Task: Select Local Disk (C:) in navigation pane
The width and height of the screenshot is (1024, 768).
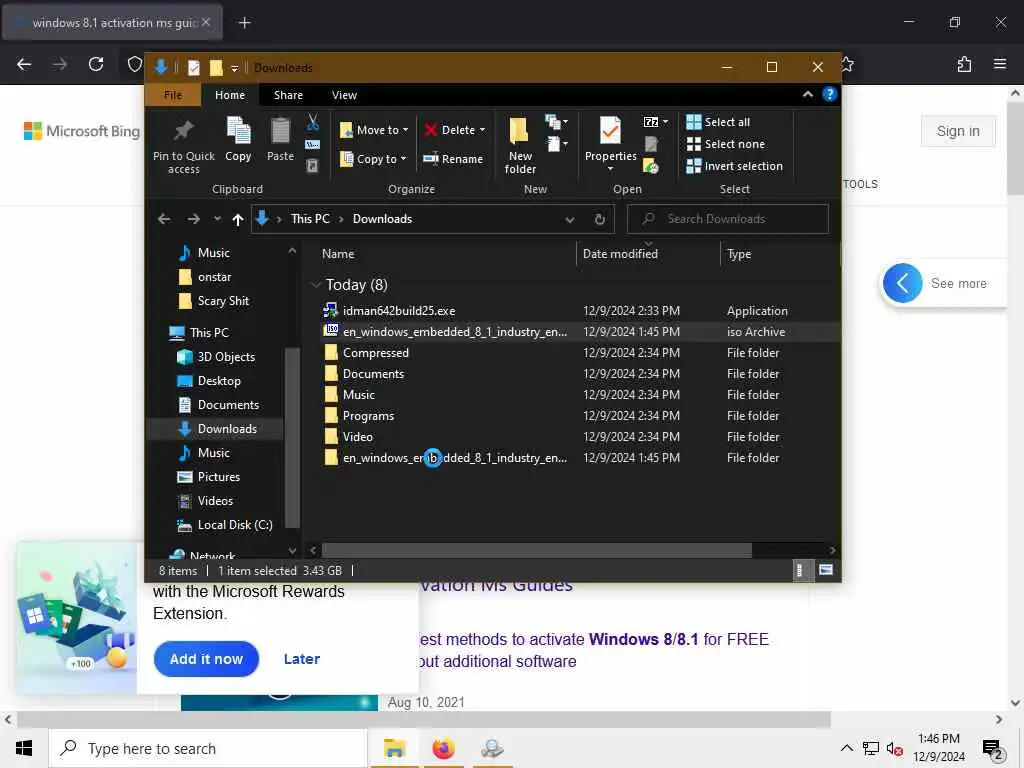Action: 234,525
